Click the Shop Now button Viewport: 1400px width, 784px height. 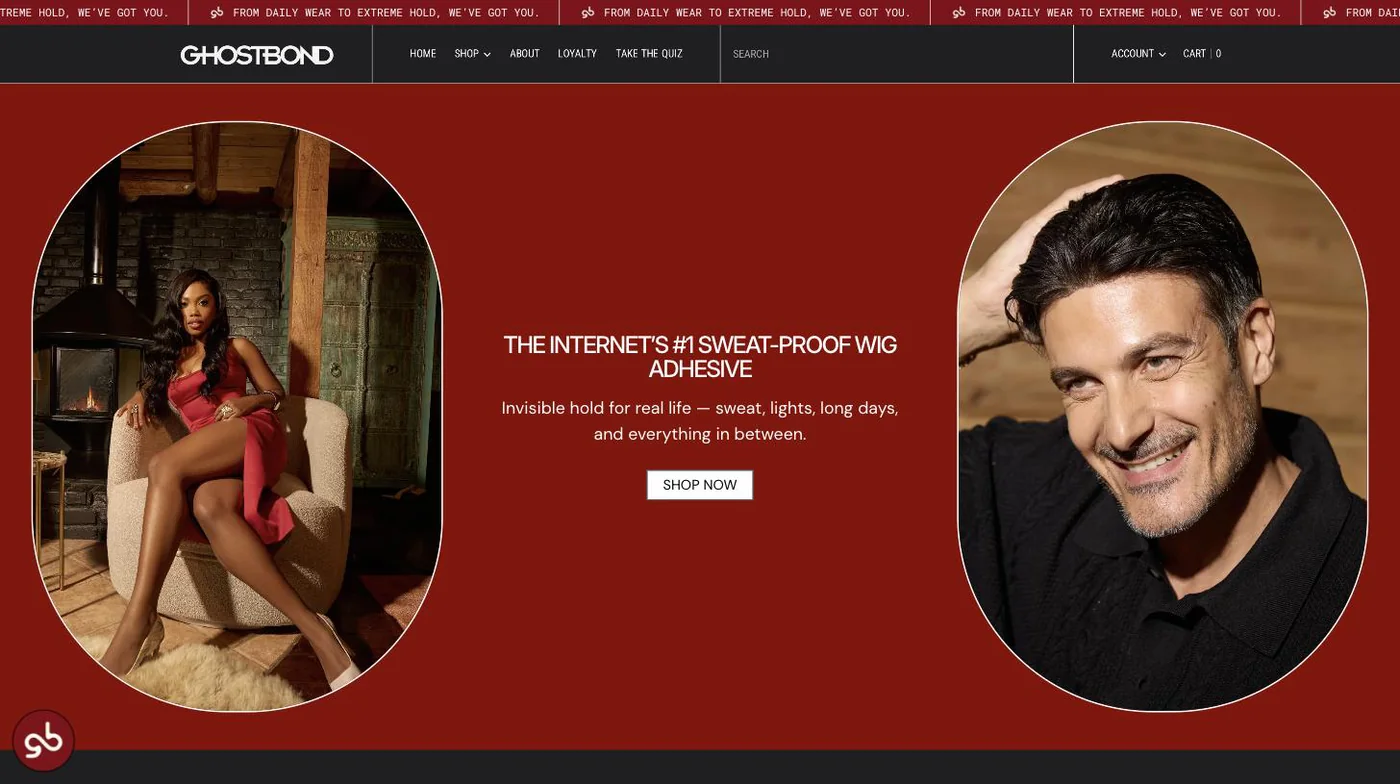pos(700,485)
